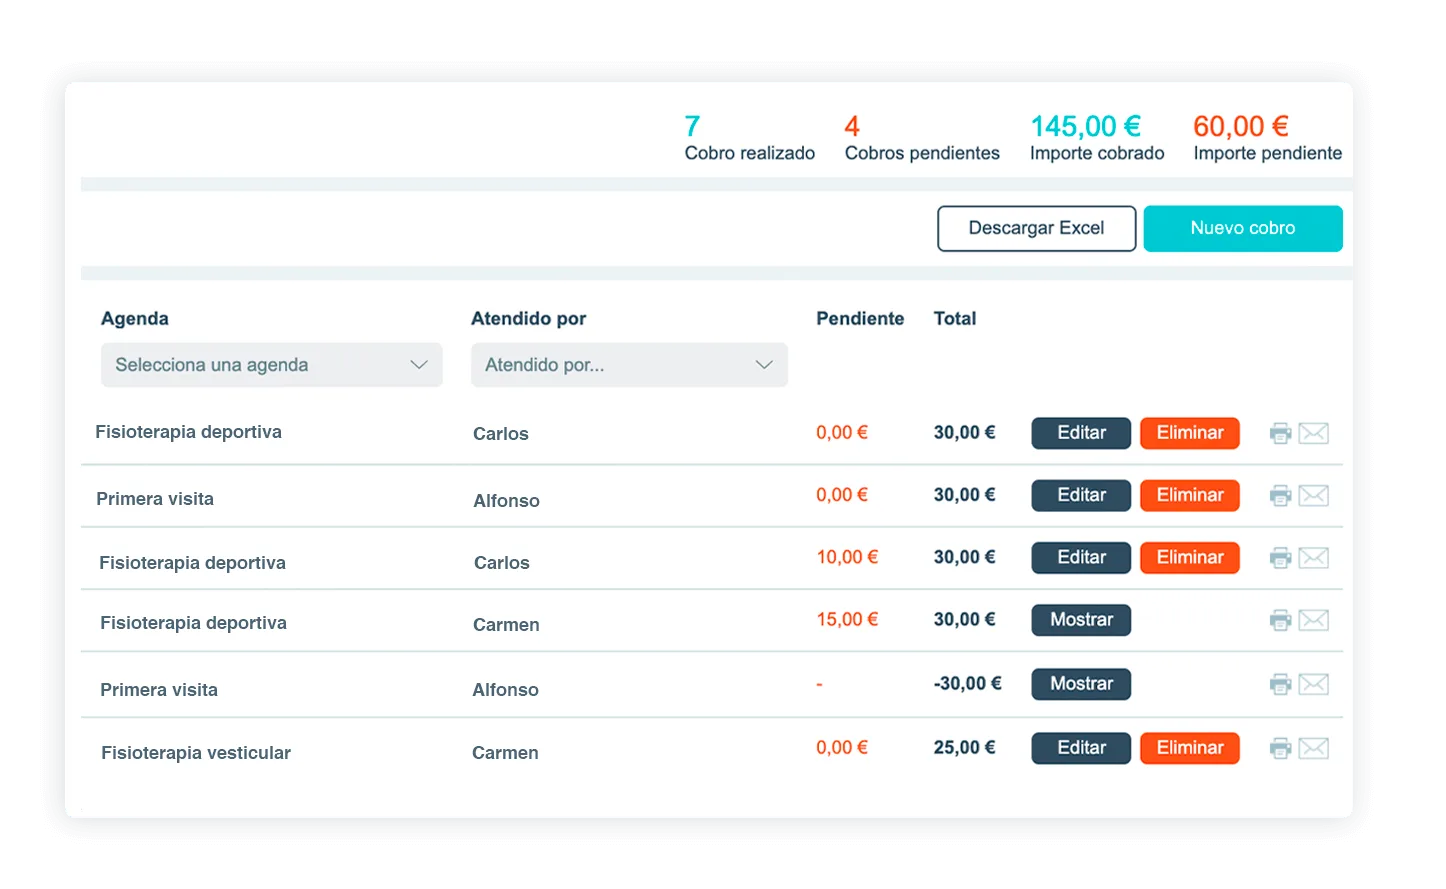Send email for the 10,00 € pending charge
The height and width of the screenshot is (889, 1446).
click(1313, 558)
